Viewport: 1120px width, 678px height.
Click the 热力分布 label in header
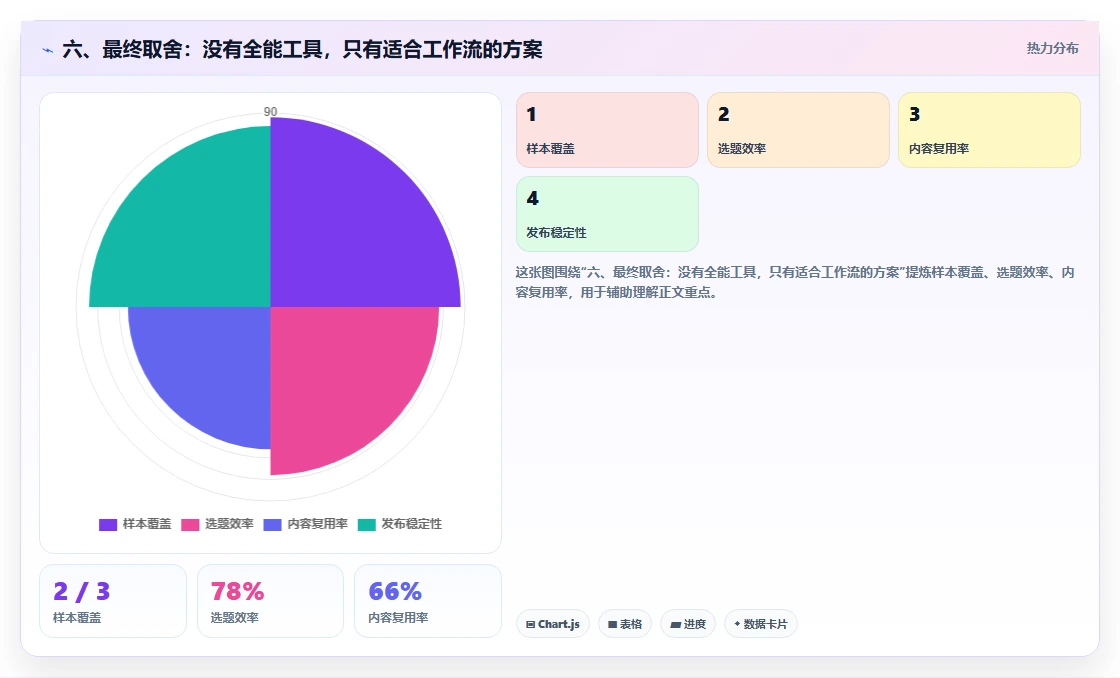coord(1053,49)
